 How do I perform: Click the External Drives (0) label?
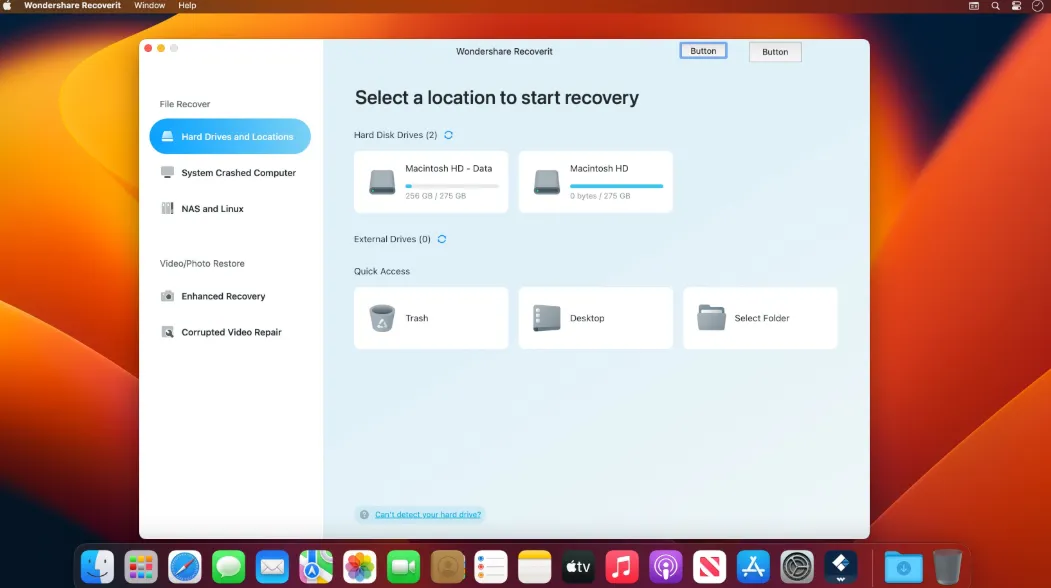pos(392,239)
